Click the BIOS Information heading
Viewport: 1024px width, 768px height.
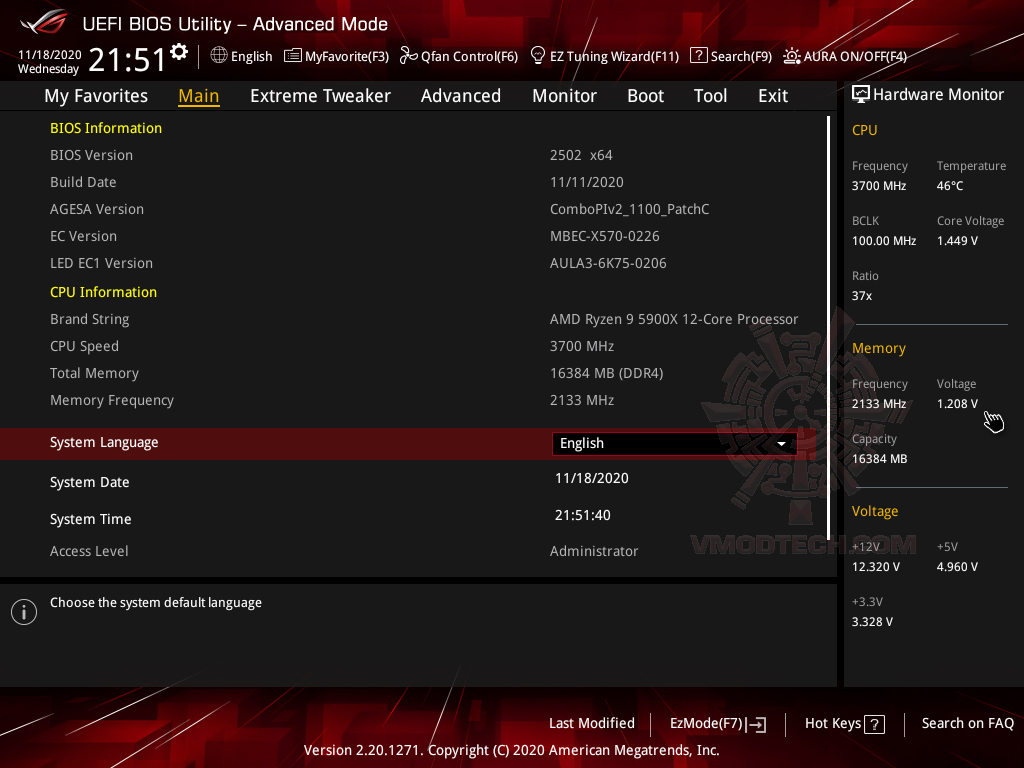coord(106,128)
